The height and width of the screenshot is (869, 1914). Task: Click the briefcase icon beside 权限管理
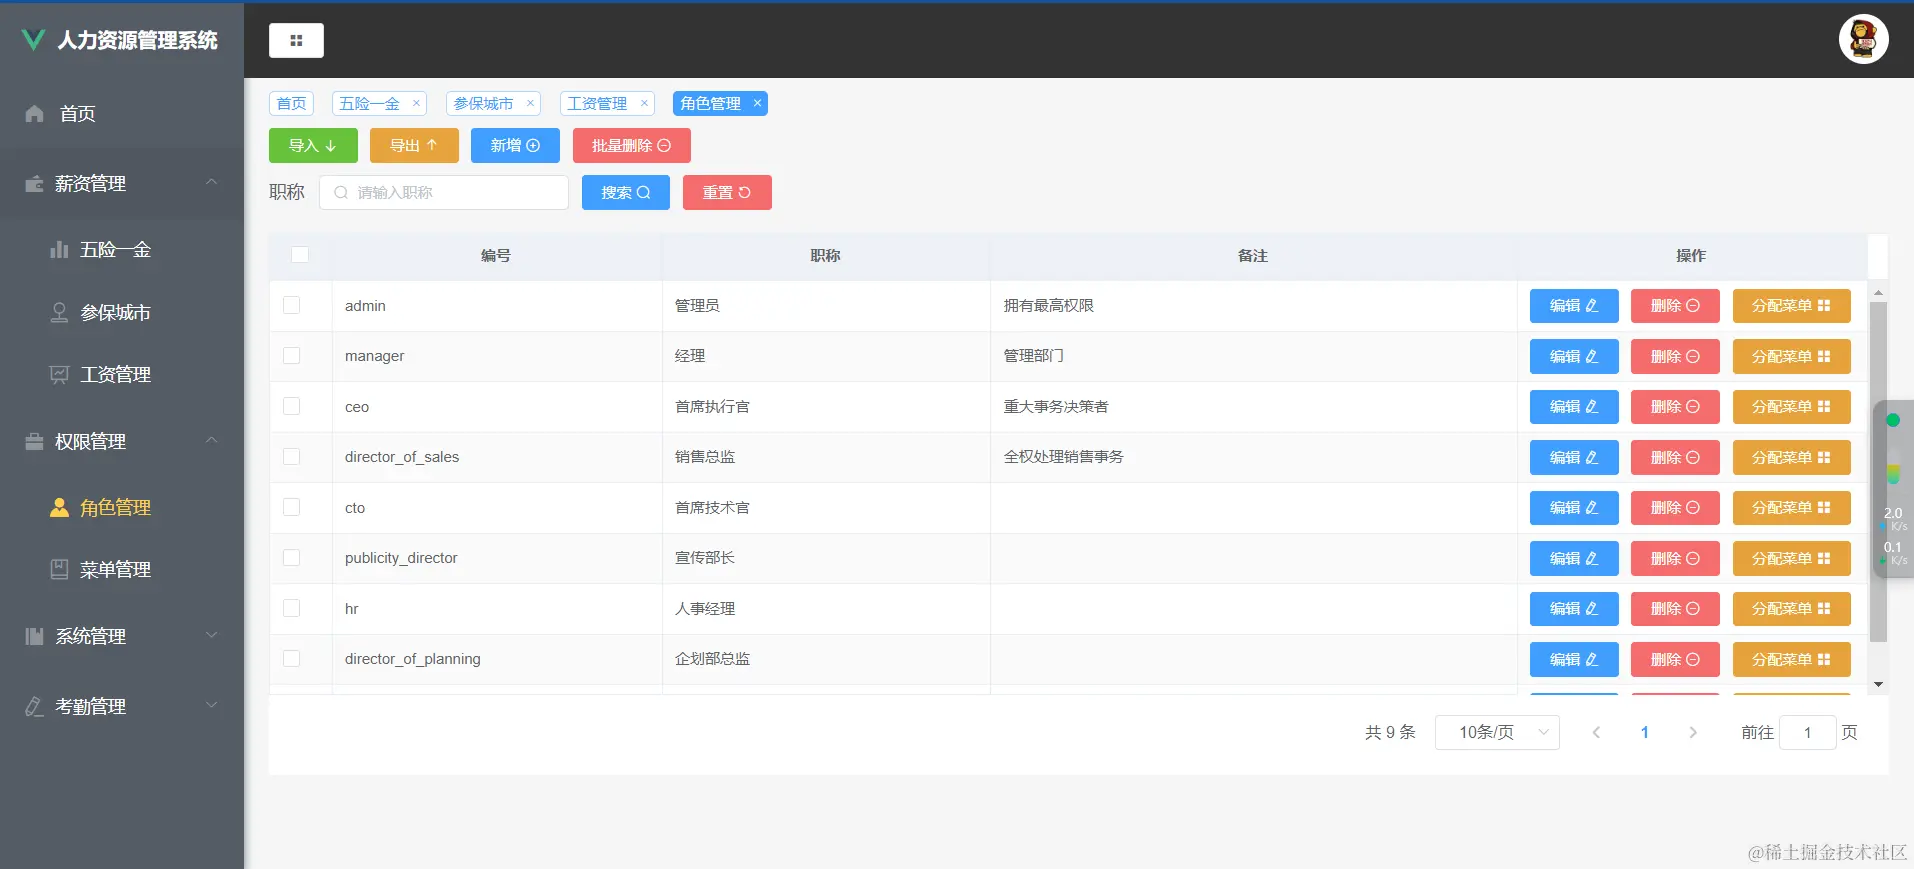(x=34, y=441)
